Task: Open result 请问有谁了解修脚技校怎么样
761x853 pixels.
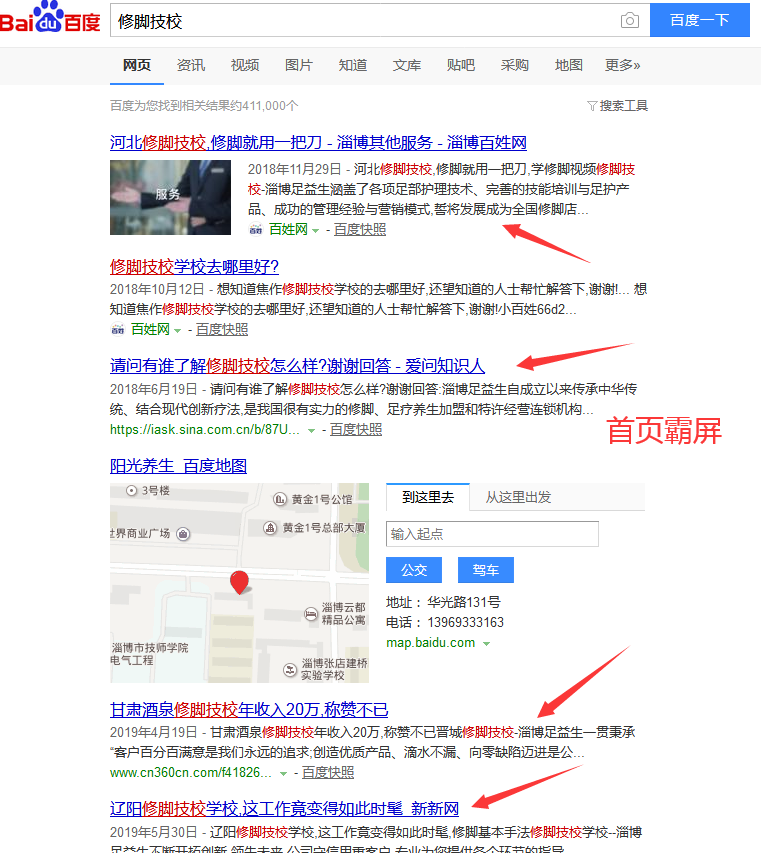Action: pyautogui.click(x=297, y=366)
